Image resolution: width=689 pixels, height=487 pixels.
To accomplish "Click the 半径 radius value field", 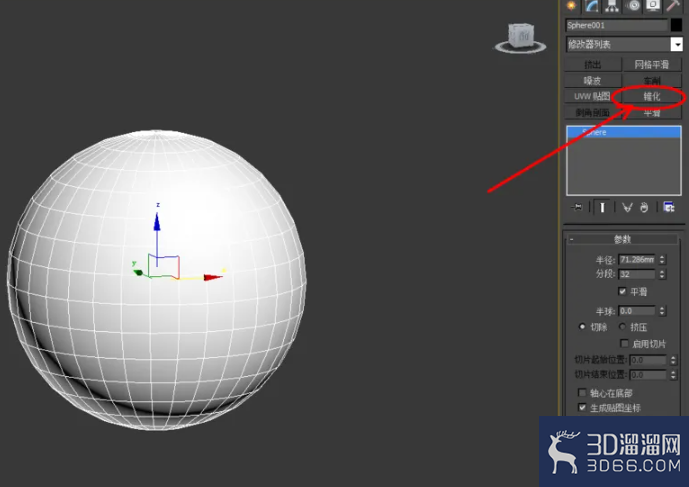I will [x=637, y=260].
